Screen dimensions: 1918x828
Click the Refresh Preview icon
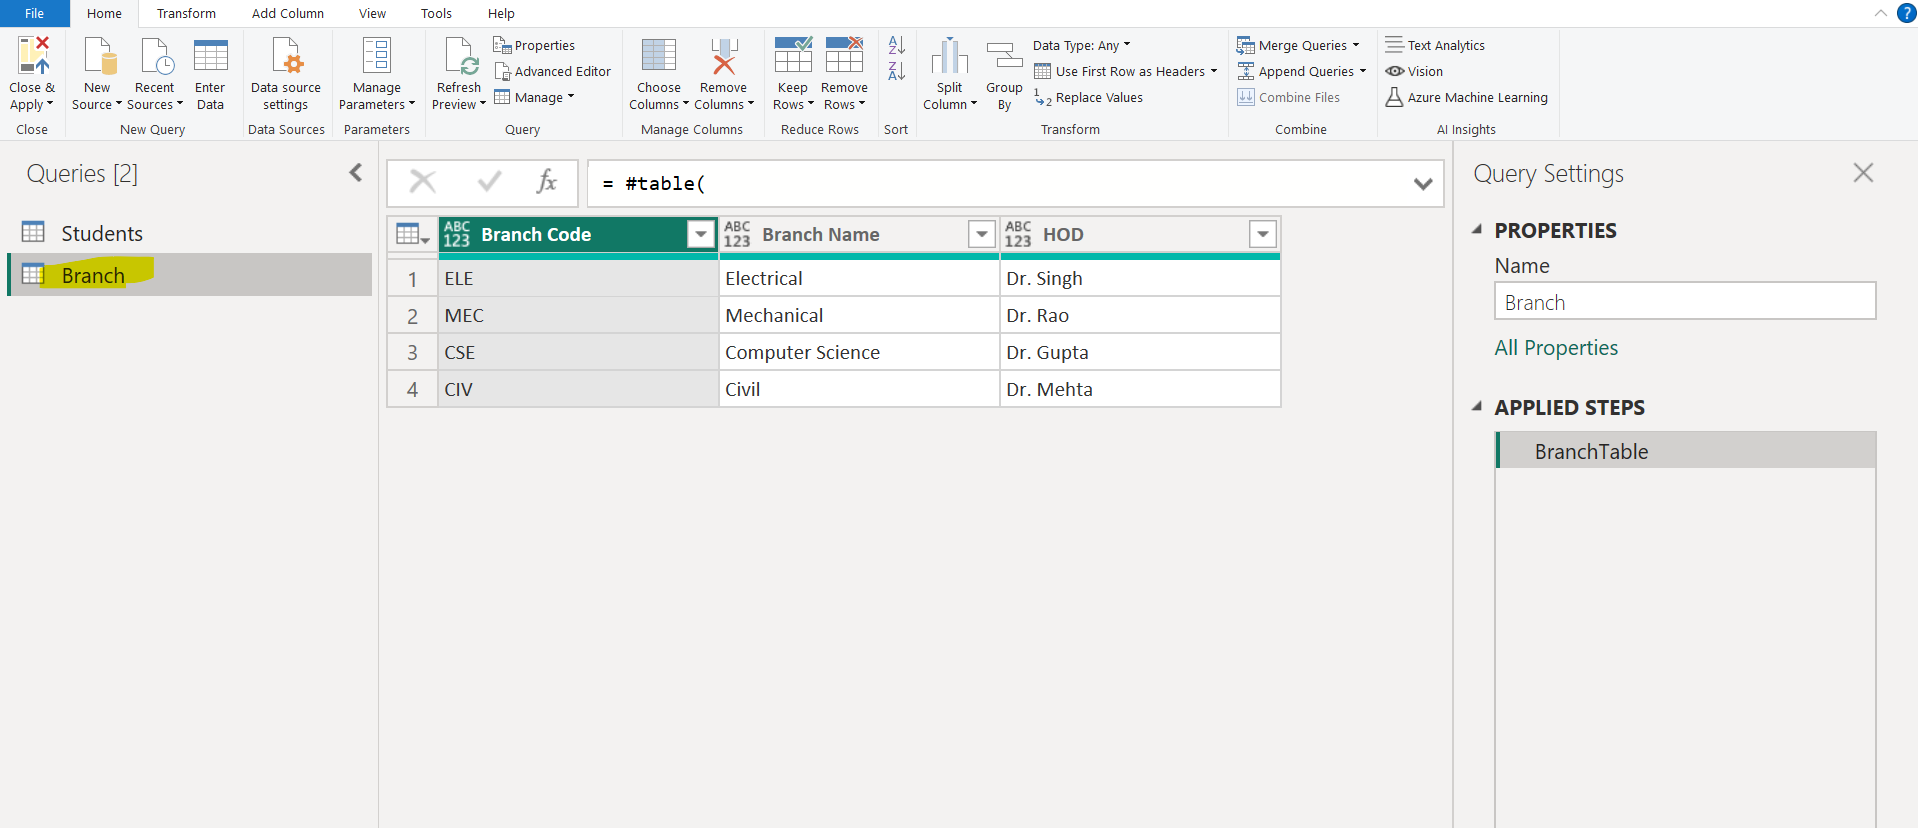pyautogui.click(x=459, y=56)
